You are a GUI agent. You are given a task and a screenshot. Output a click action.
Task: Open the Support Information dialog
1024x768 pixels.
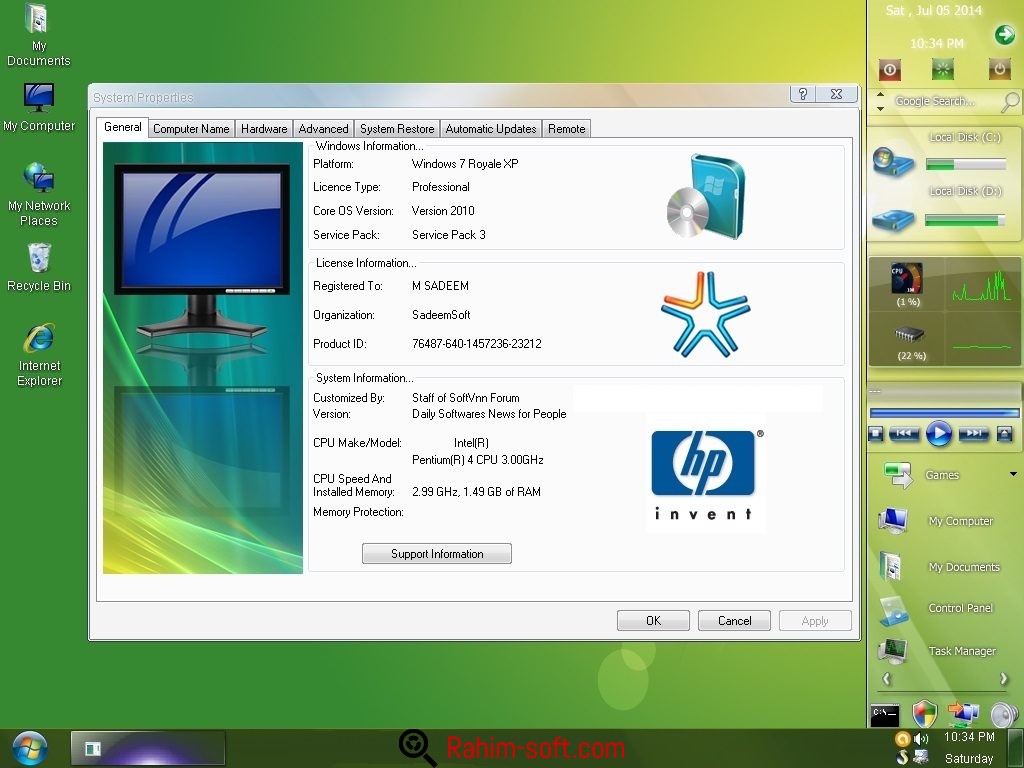coord(436,553)
